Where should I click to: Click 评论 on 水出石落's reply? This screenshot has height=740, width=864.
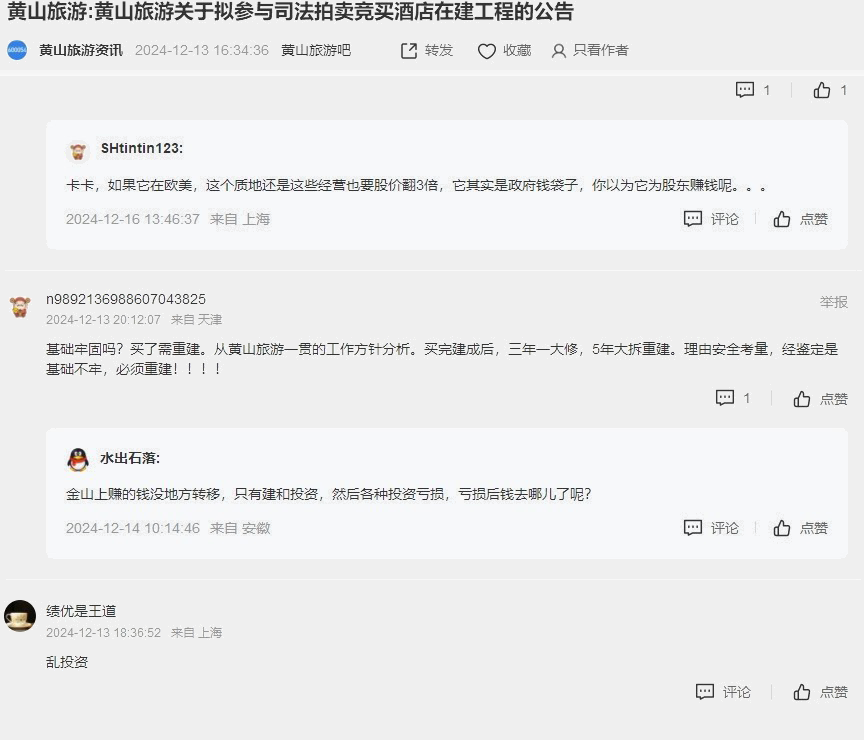[x=711, y=528]
